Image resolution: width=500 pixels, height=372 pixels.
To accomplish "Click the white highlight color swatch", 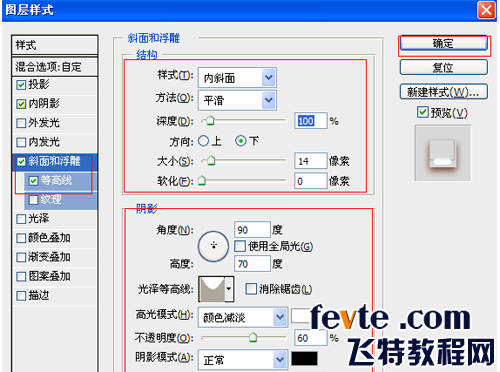I will coord(301,316).
